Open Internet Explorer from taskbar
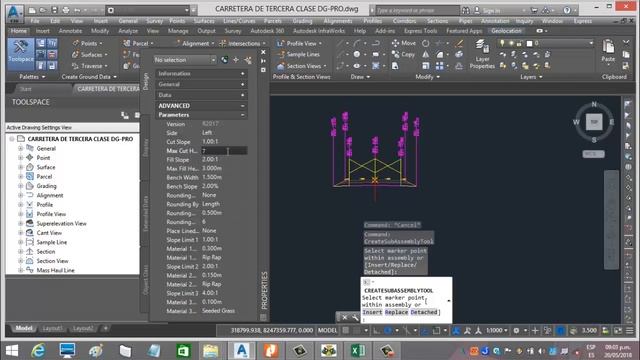Screen dimensions: 640x360 point(38,351)
